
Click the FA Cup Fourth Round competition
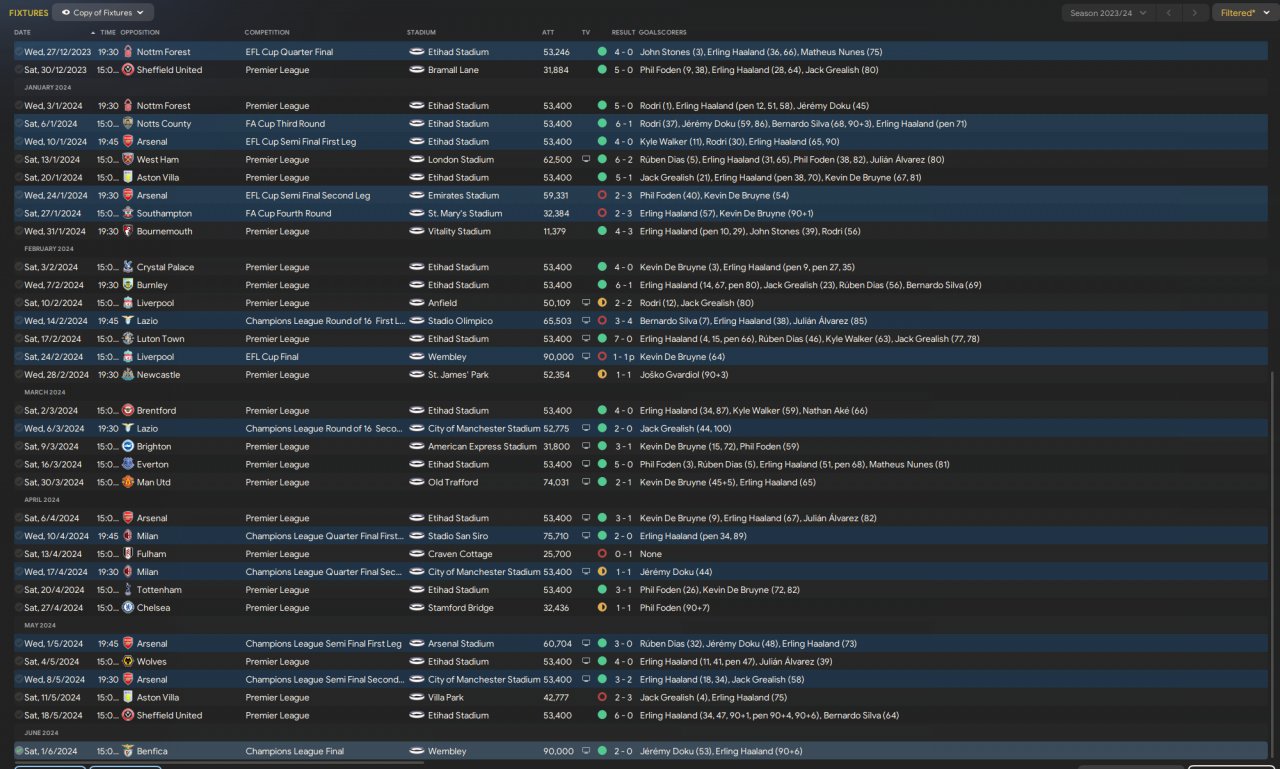(288, 214)
